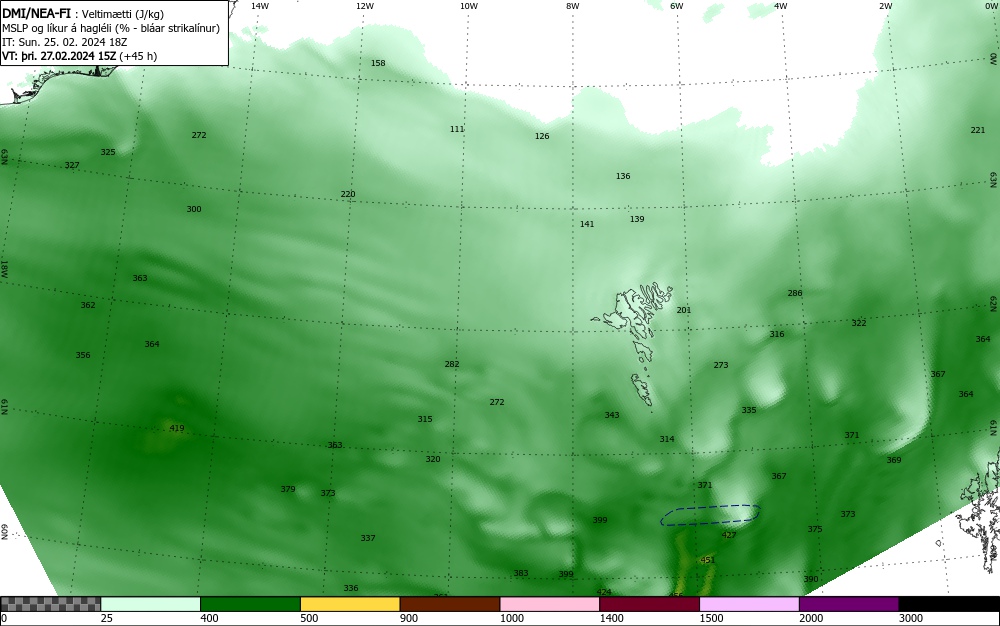Click the maroon 1400–1500 legend swatch
Screen dimensions: 1000x626
649,604
